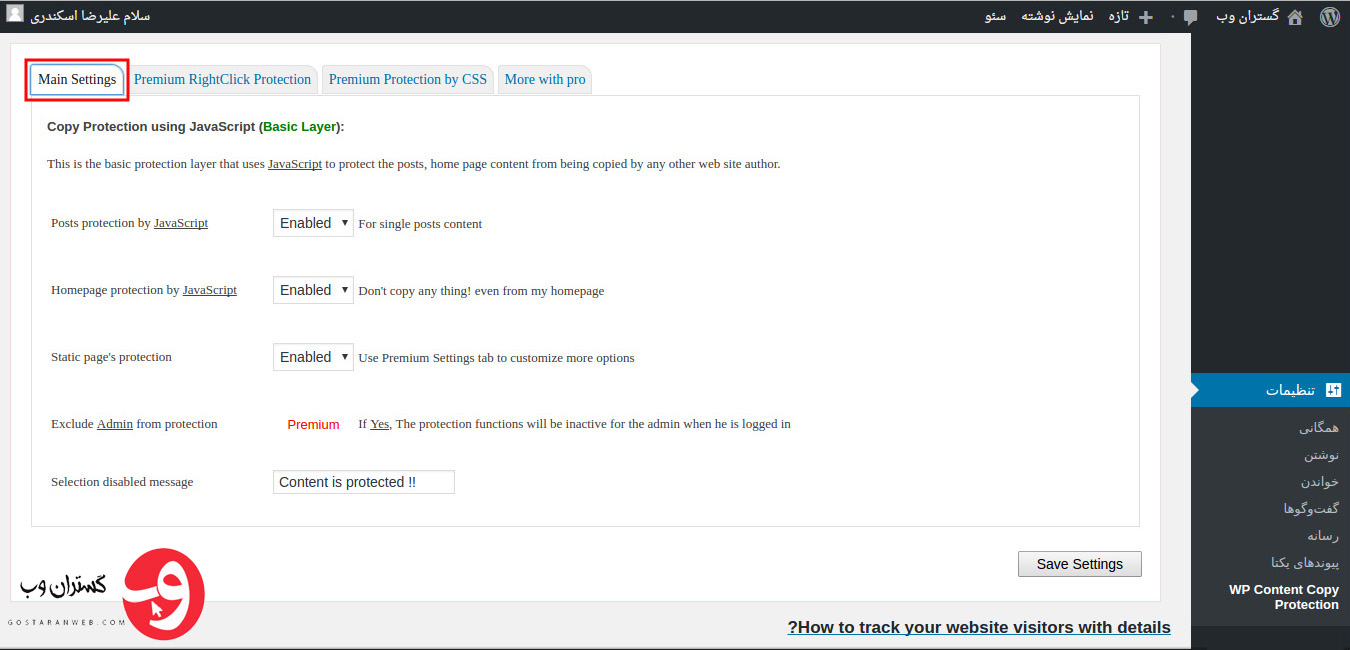Open Posts protection by JavaScript dropdown

click(x=313, y=223)
